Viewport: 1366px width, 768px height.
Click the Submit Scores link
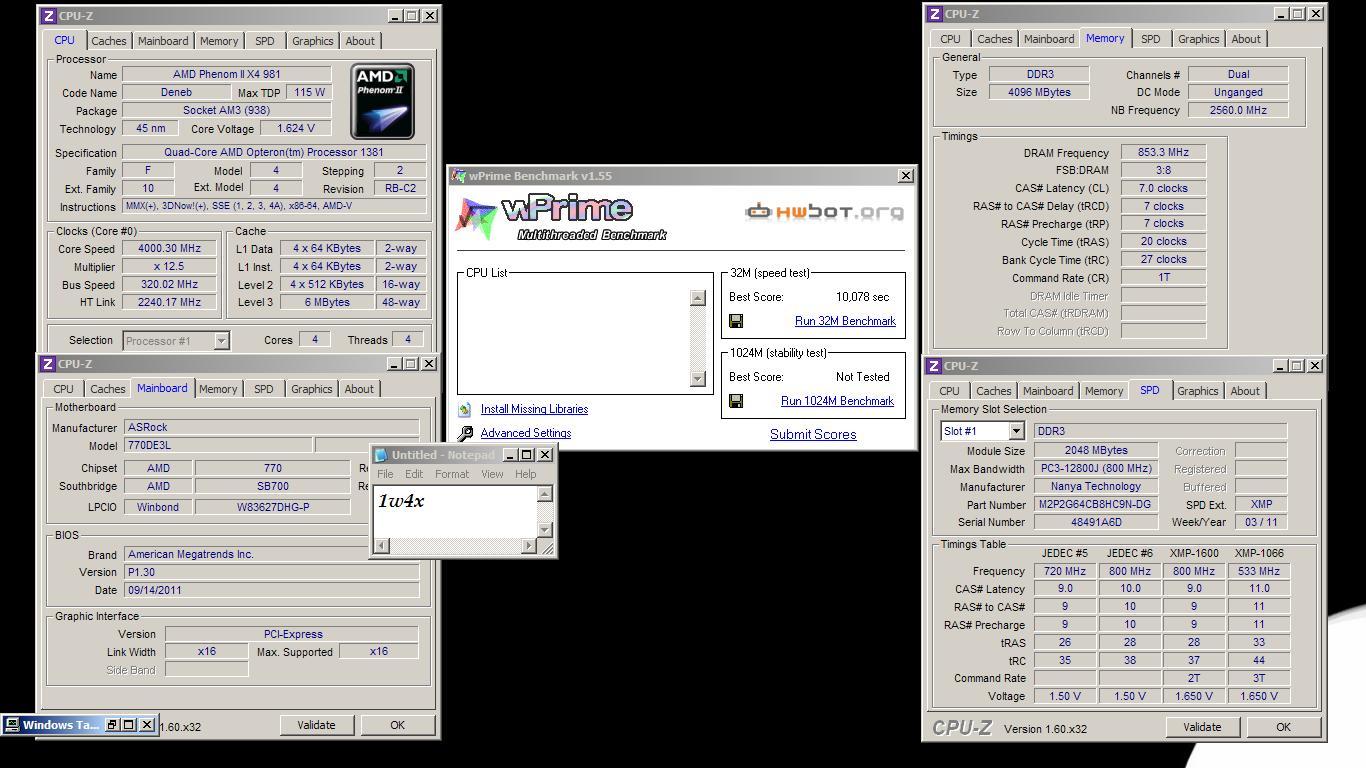tap(813, 434)
